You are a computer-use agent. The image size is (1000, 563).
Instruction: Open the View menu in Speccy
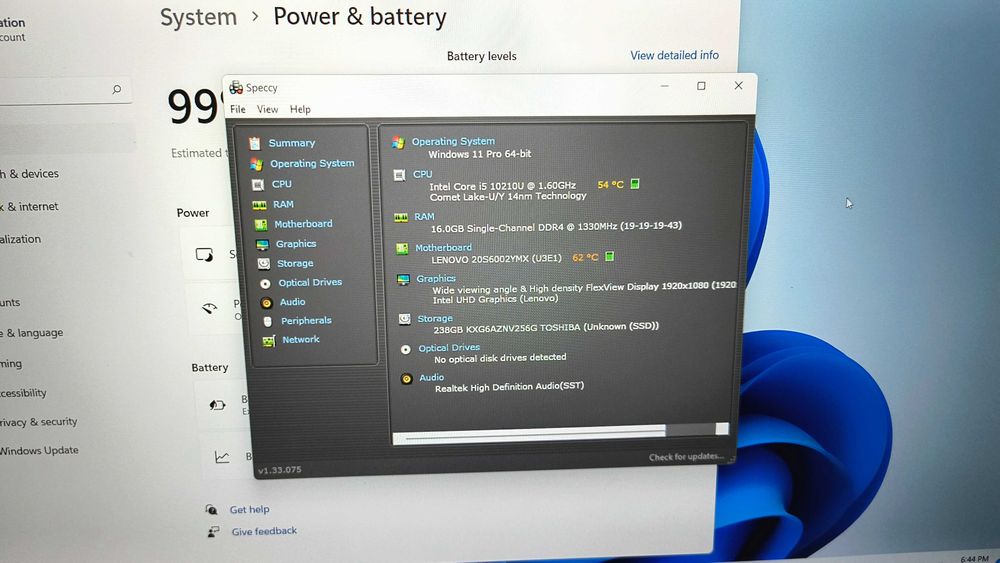[267, 110]
